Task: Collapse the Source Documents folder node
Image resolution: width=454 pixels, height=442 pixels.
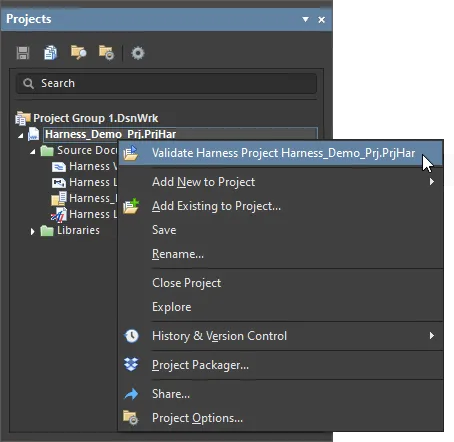Action: 33,152
